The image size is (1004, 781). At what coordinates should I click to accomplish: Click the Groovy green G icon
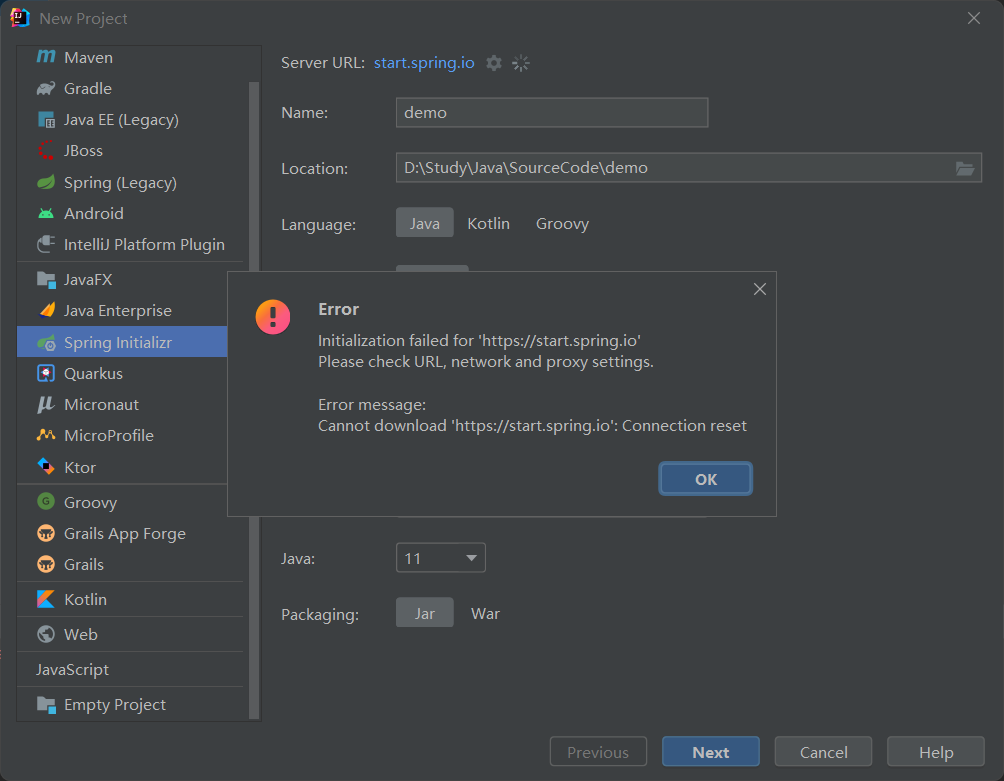46,501
